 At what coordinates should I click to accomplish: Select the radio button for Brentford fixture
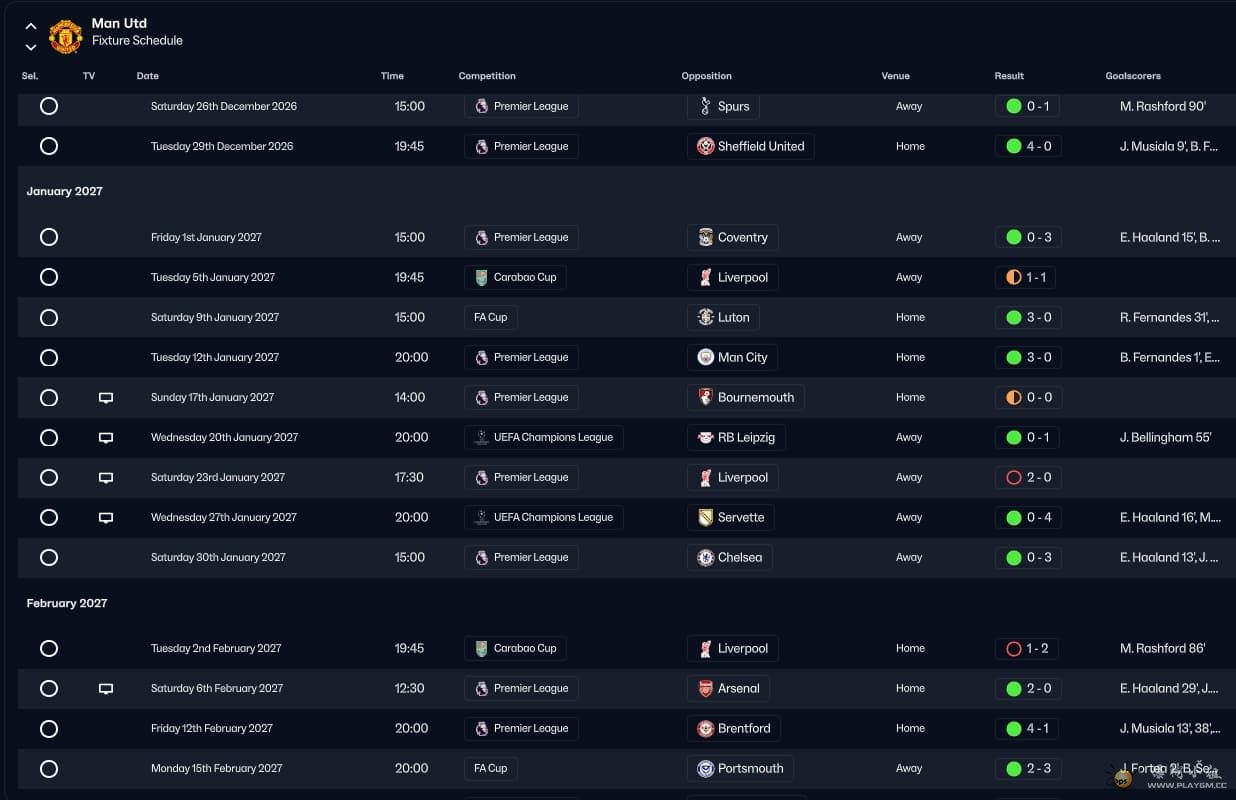coord(49,729)
